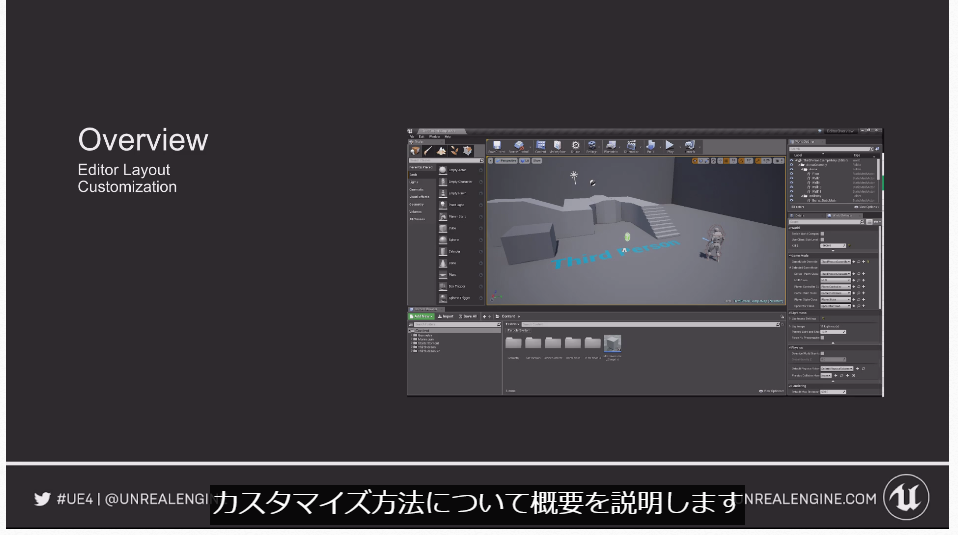Click Content path breadcrumb in Content Browser
Viewport: 958px width, 535px height.
[508, 316]
